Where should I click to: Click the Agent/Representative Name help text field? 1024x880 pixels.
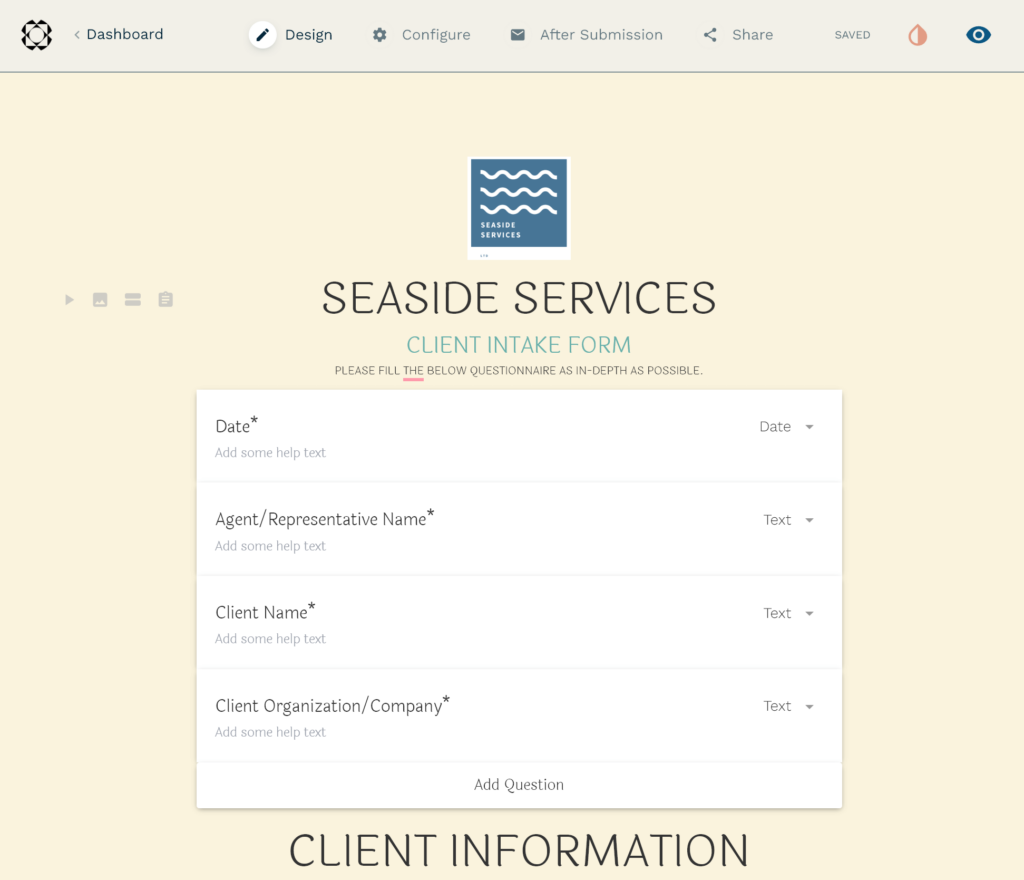tap(270, 545)
